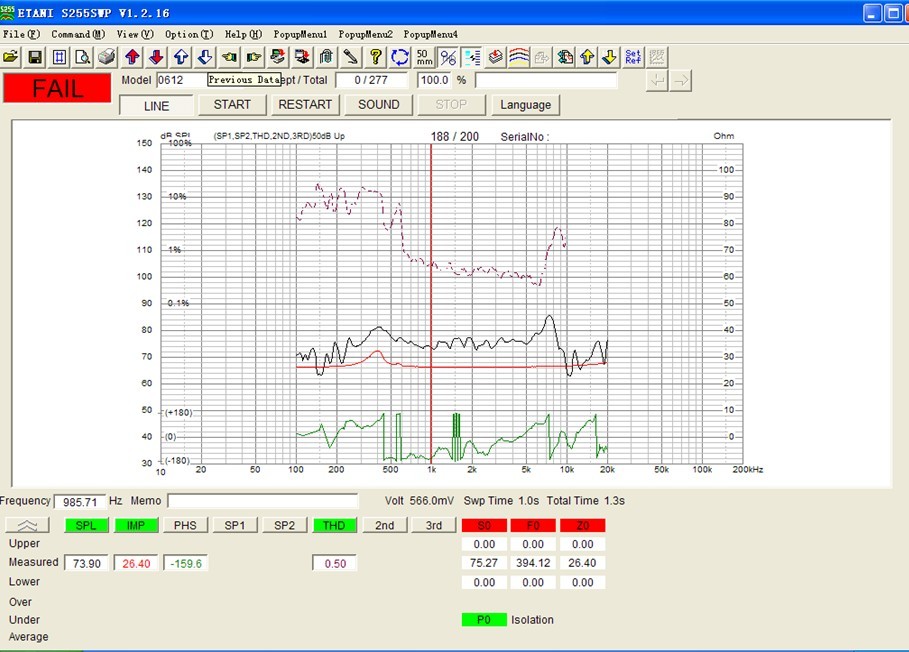This screenshot has height=652, width=909.
Task: Click the open folder toolbar icon
Action: coord(11,57)
